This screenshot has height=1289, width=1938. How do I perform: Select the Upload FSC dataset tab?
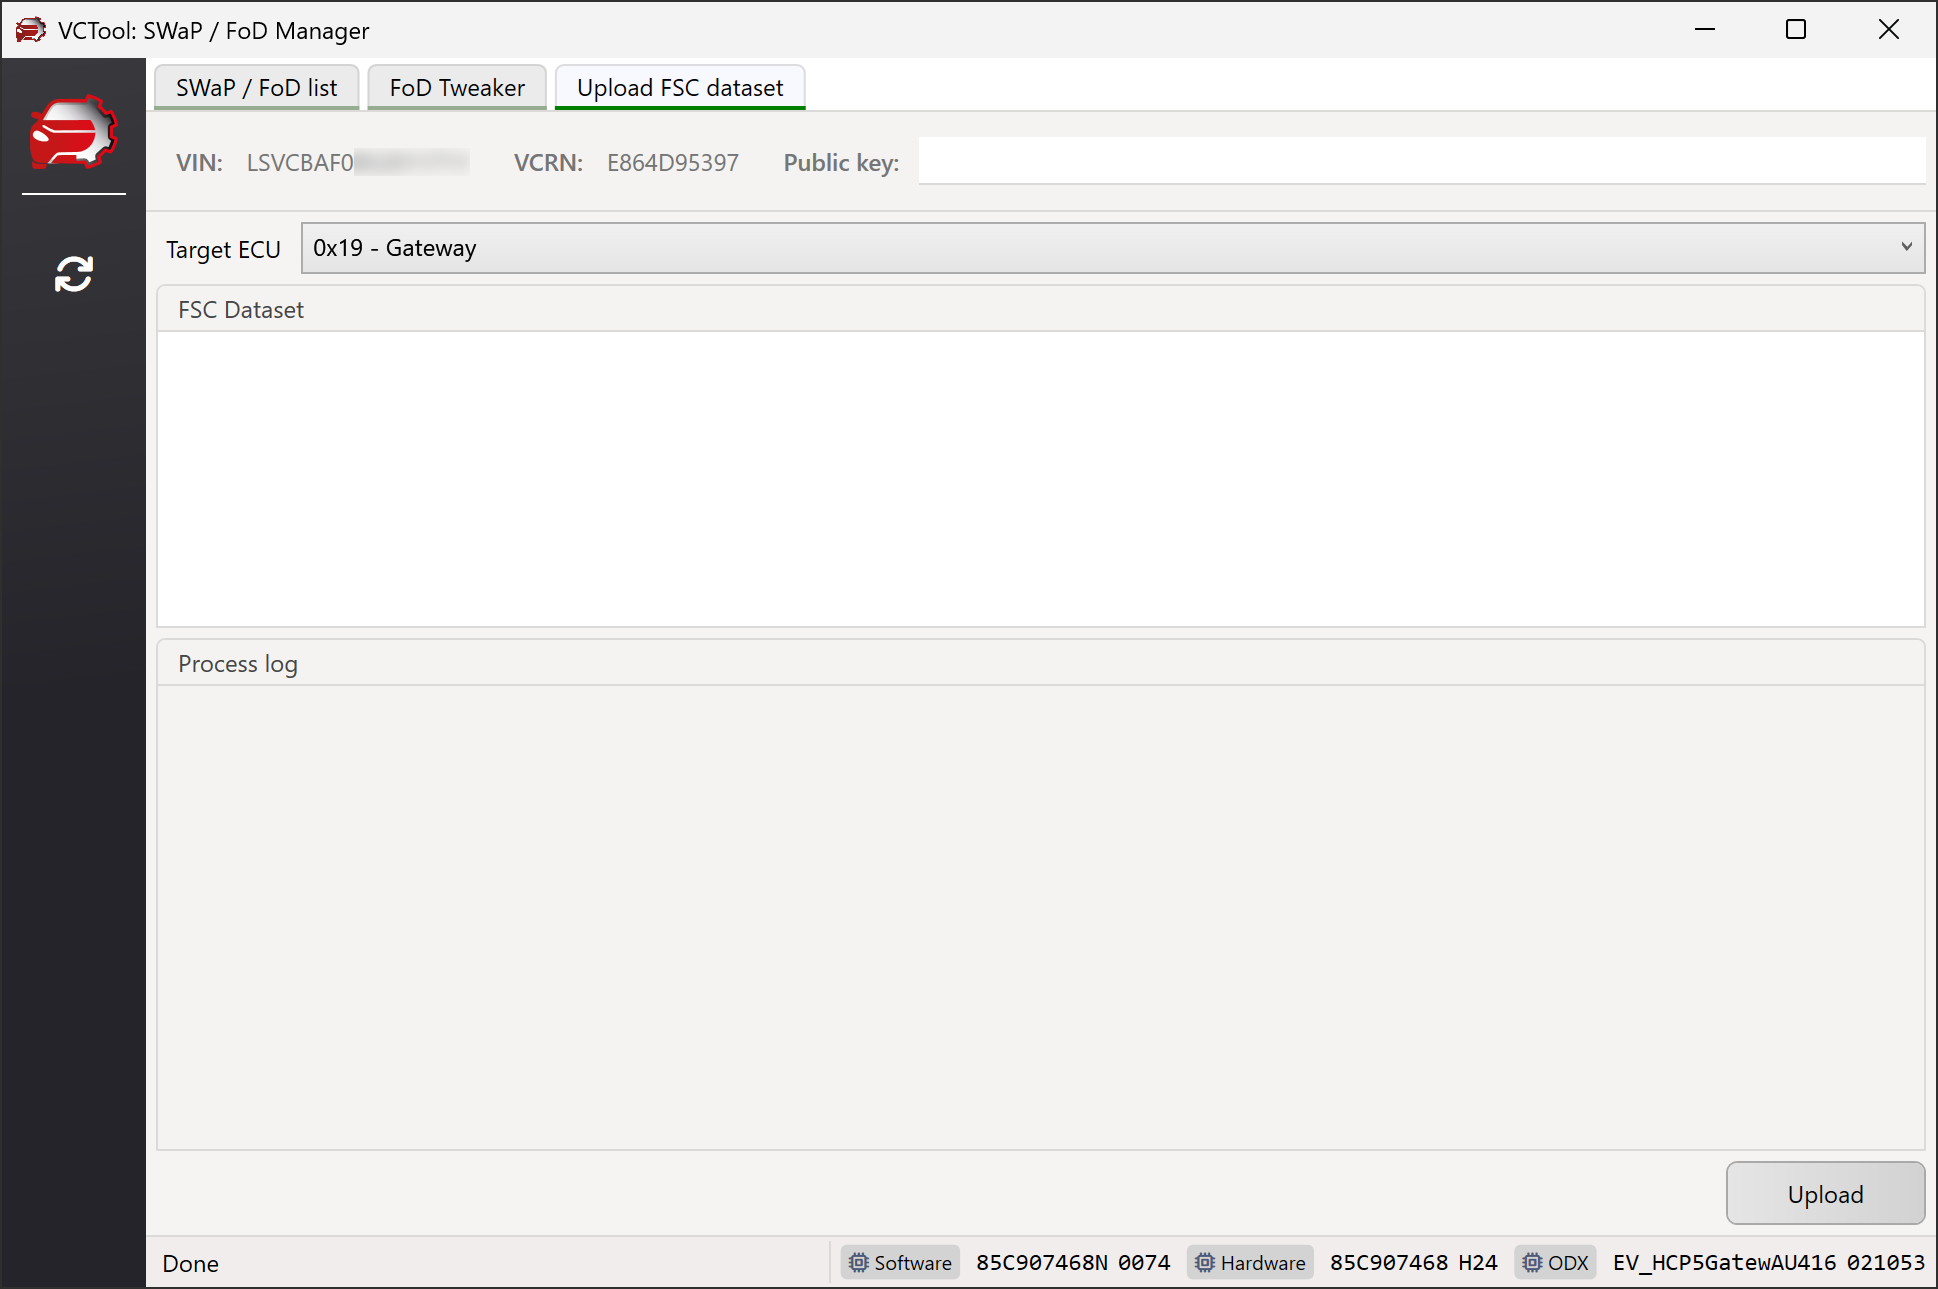click(680, 88)
